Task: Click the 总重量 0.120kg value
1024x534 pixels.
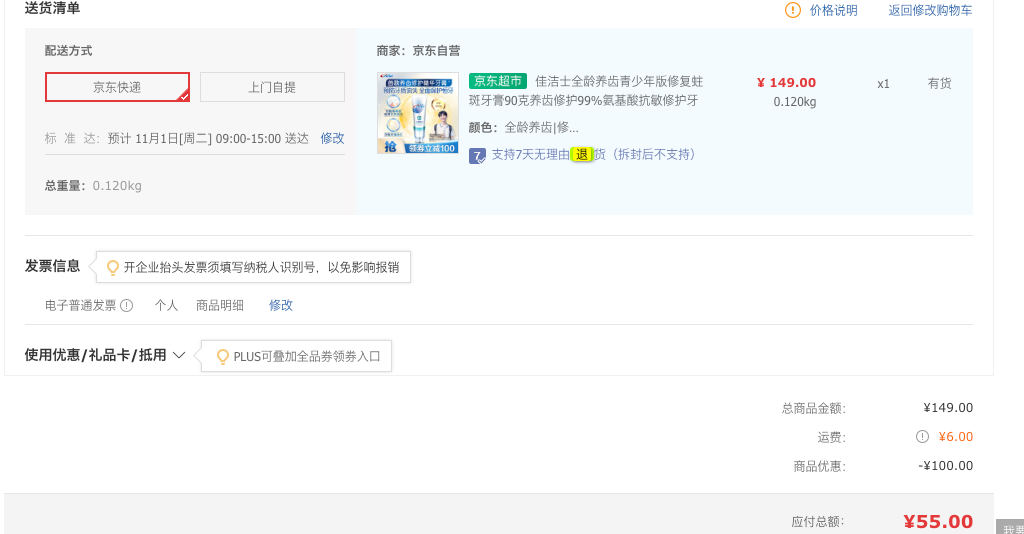Action: coord(117,186)
